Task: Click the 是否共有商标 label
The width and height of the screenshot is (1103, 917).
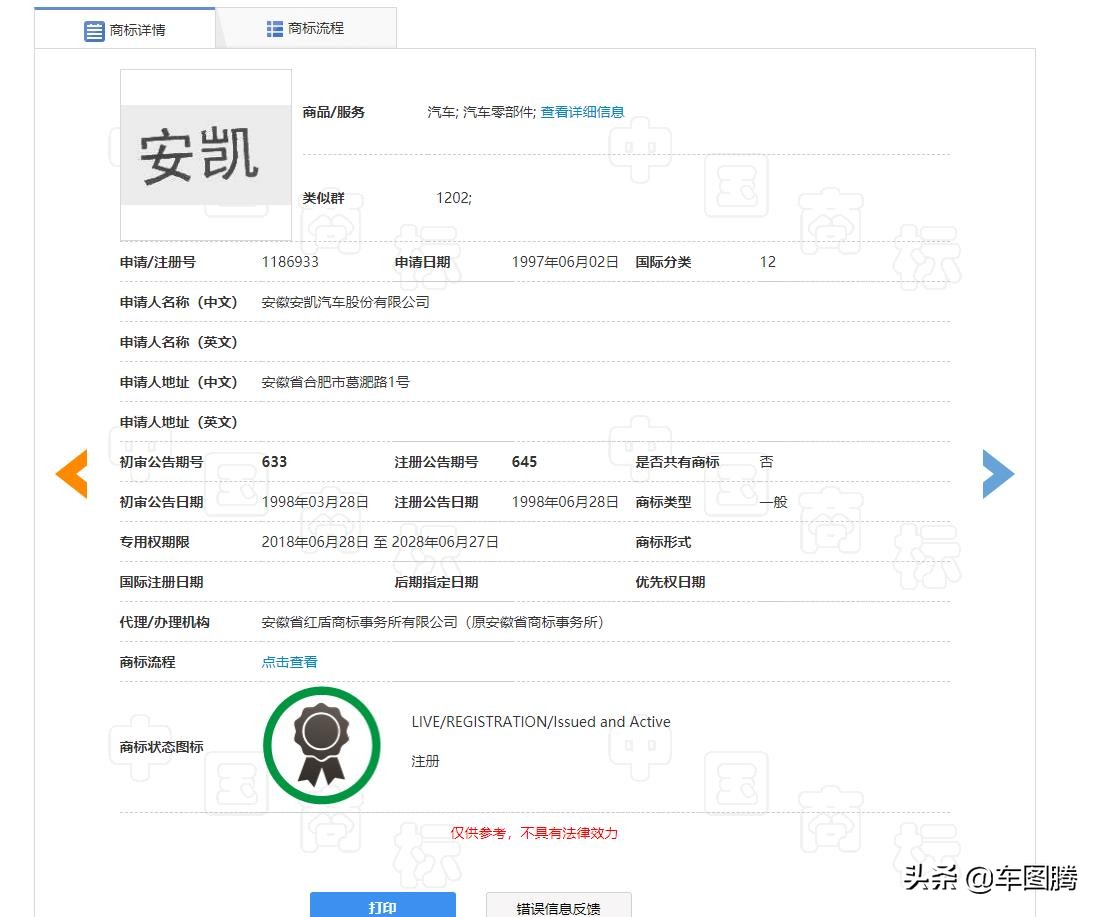Action: pos(677,462)
